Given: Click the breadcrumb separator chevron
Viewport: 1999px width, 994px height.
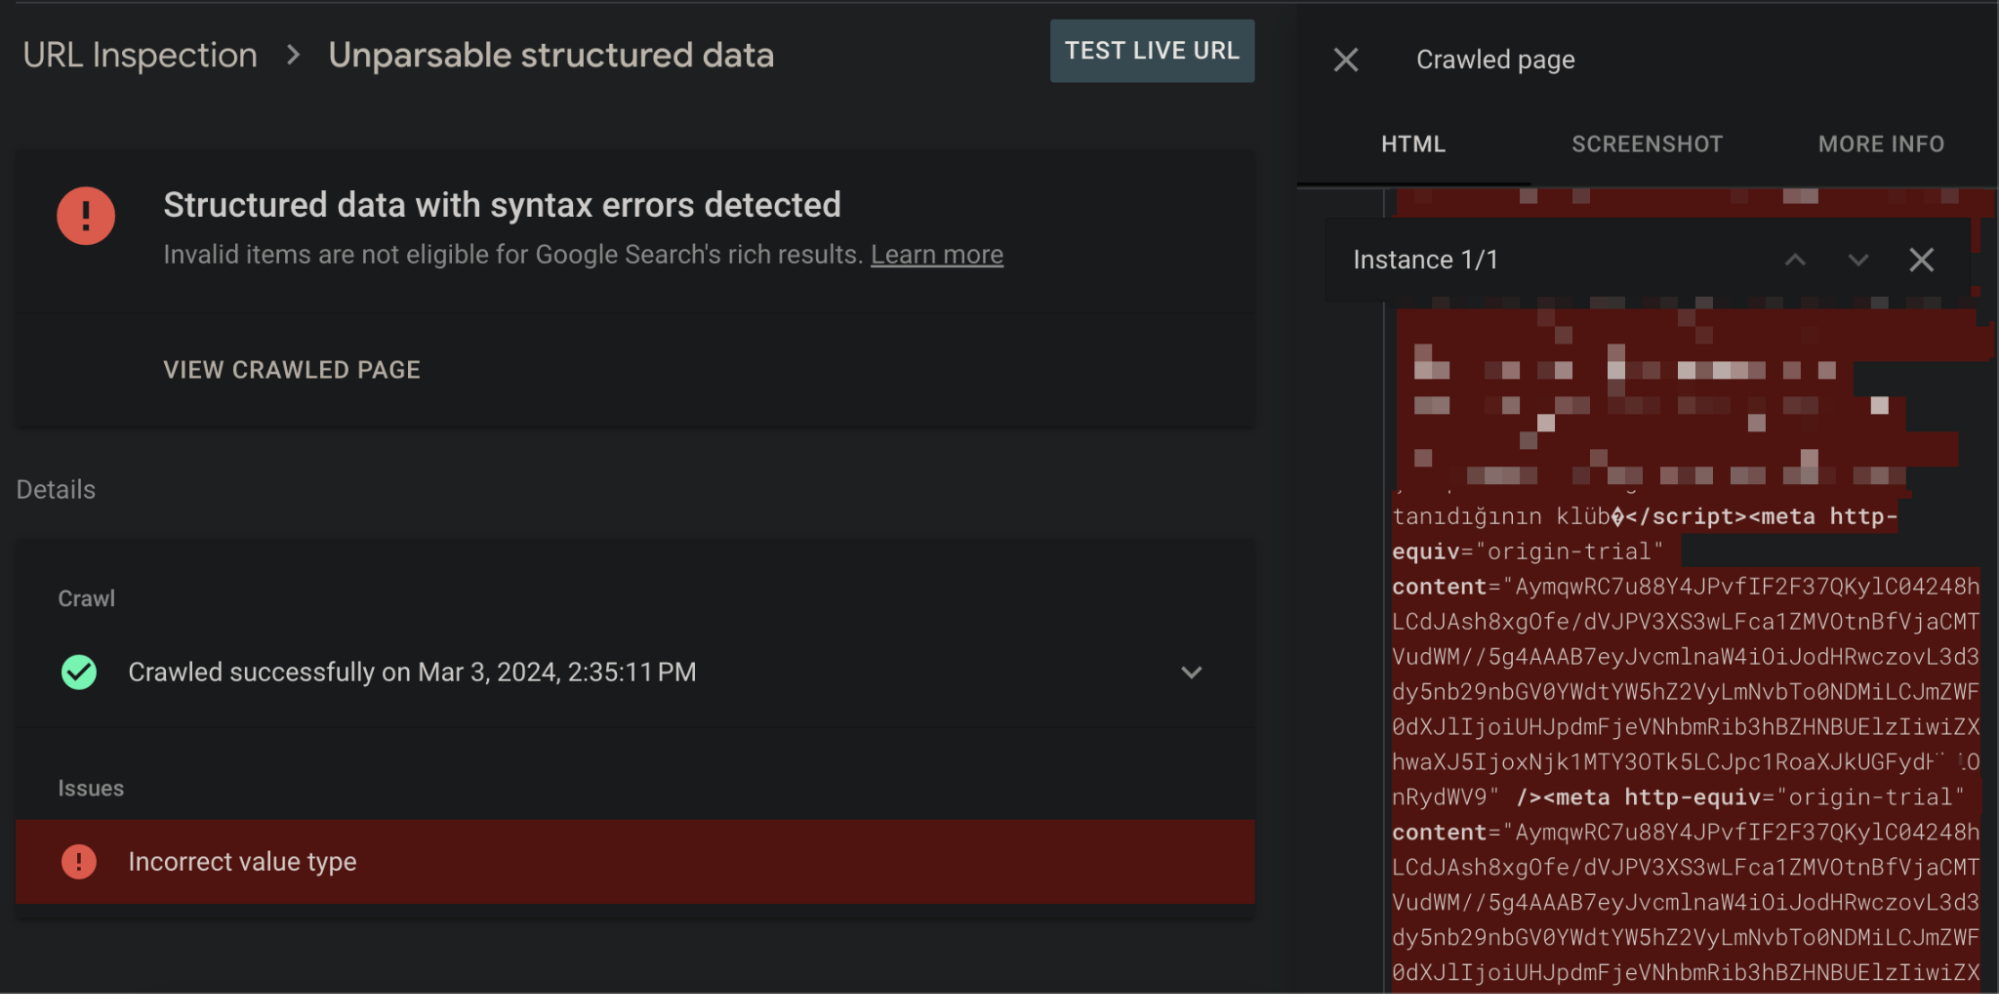Looking at the screenshot, I should [x=293, y=55].
